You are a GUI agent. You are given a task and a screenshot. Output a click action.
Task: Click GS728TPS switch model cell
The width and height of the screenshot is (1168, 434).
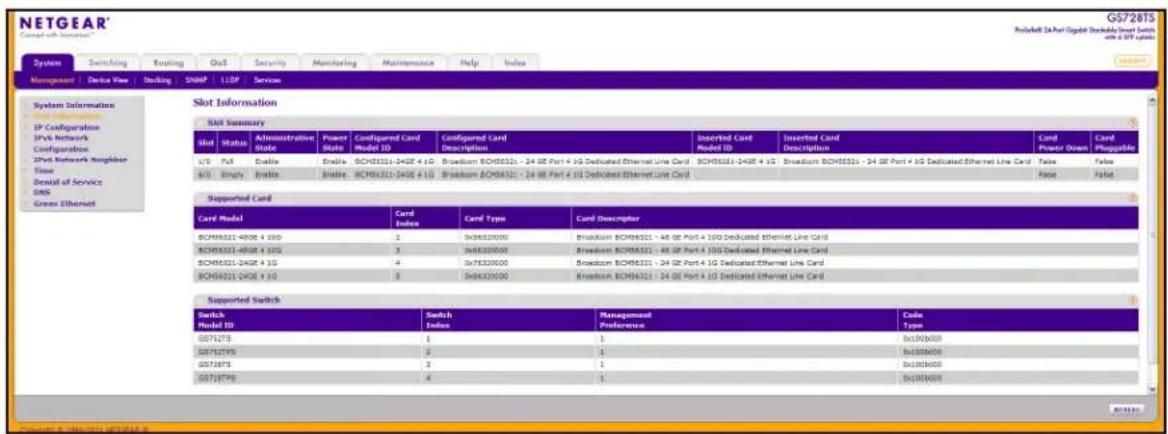click(215, 378)
